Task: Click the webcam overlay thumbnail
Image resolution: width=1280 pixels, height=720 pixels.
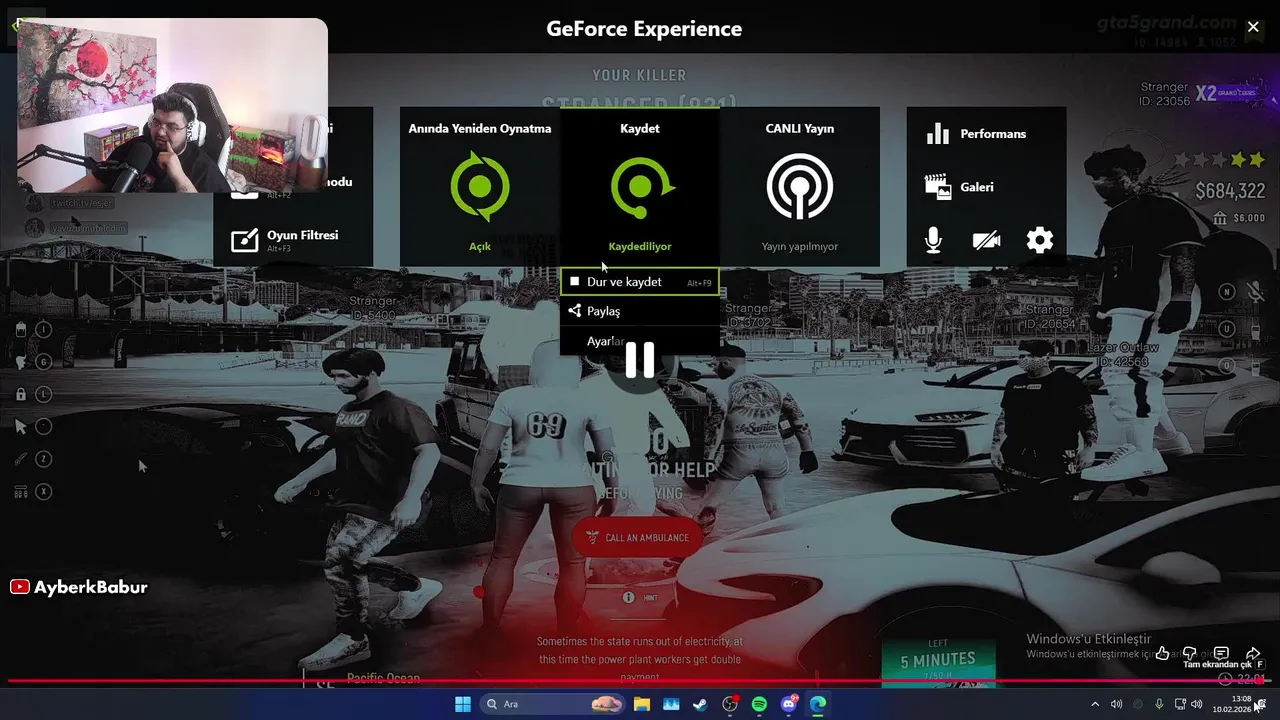Action: coord(172,105)
